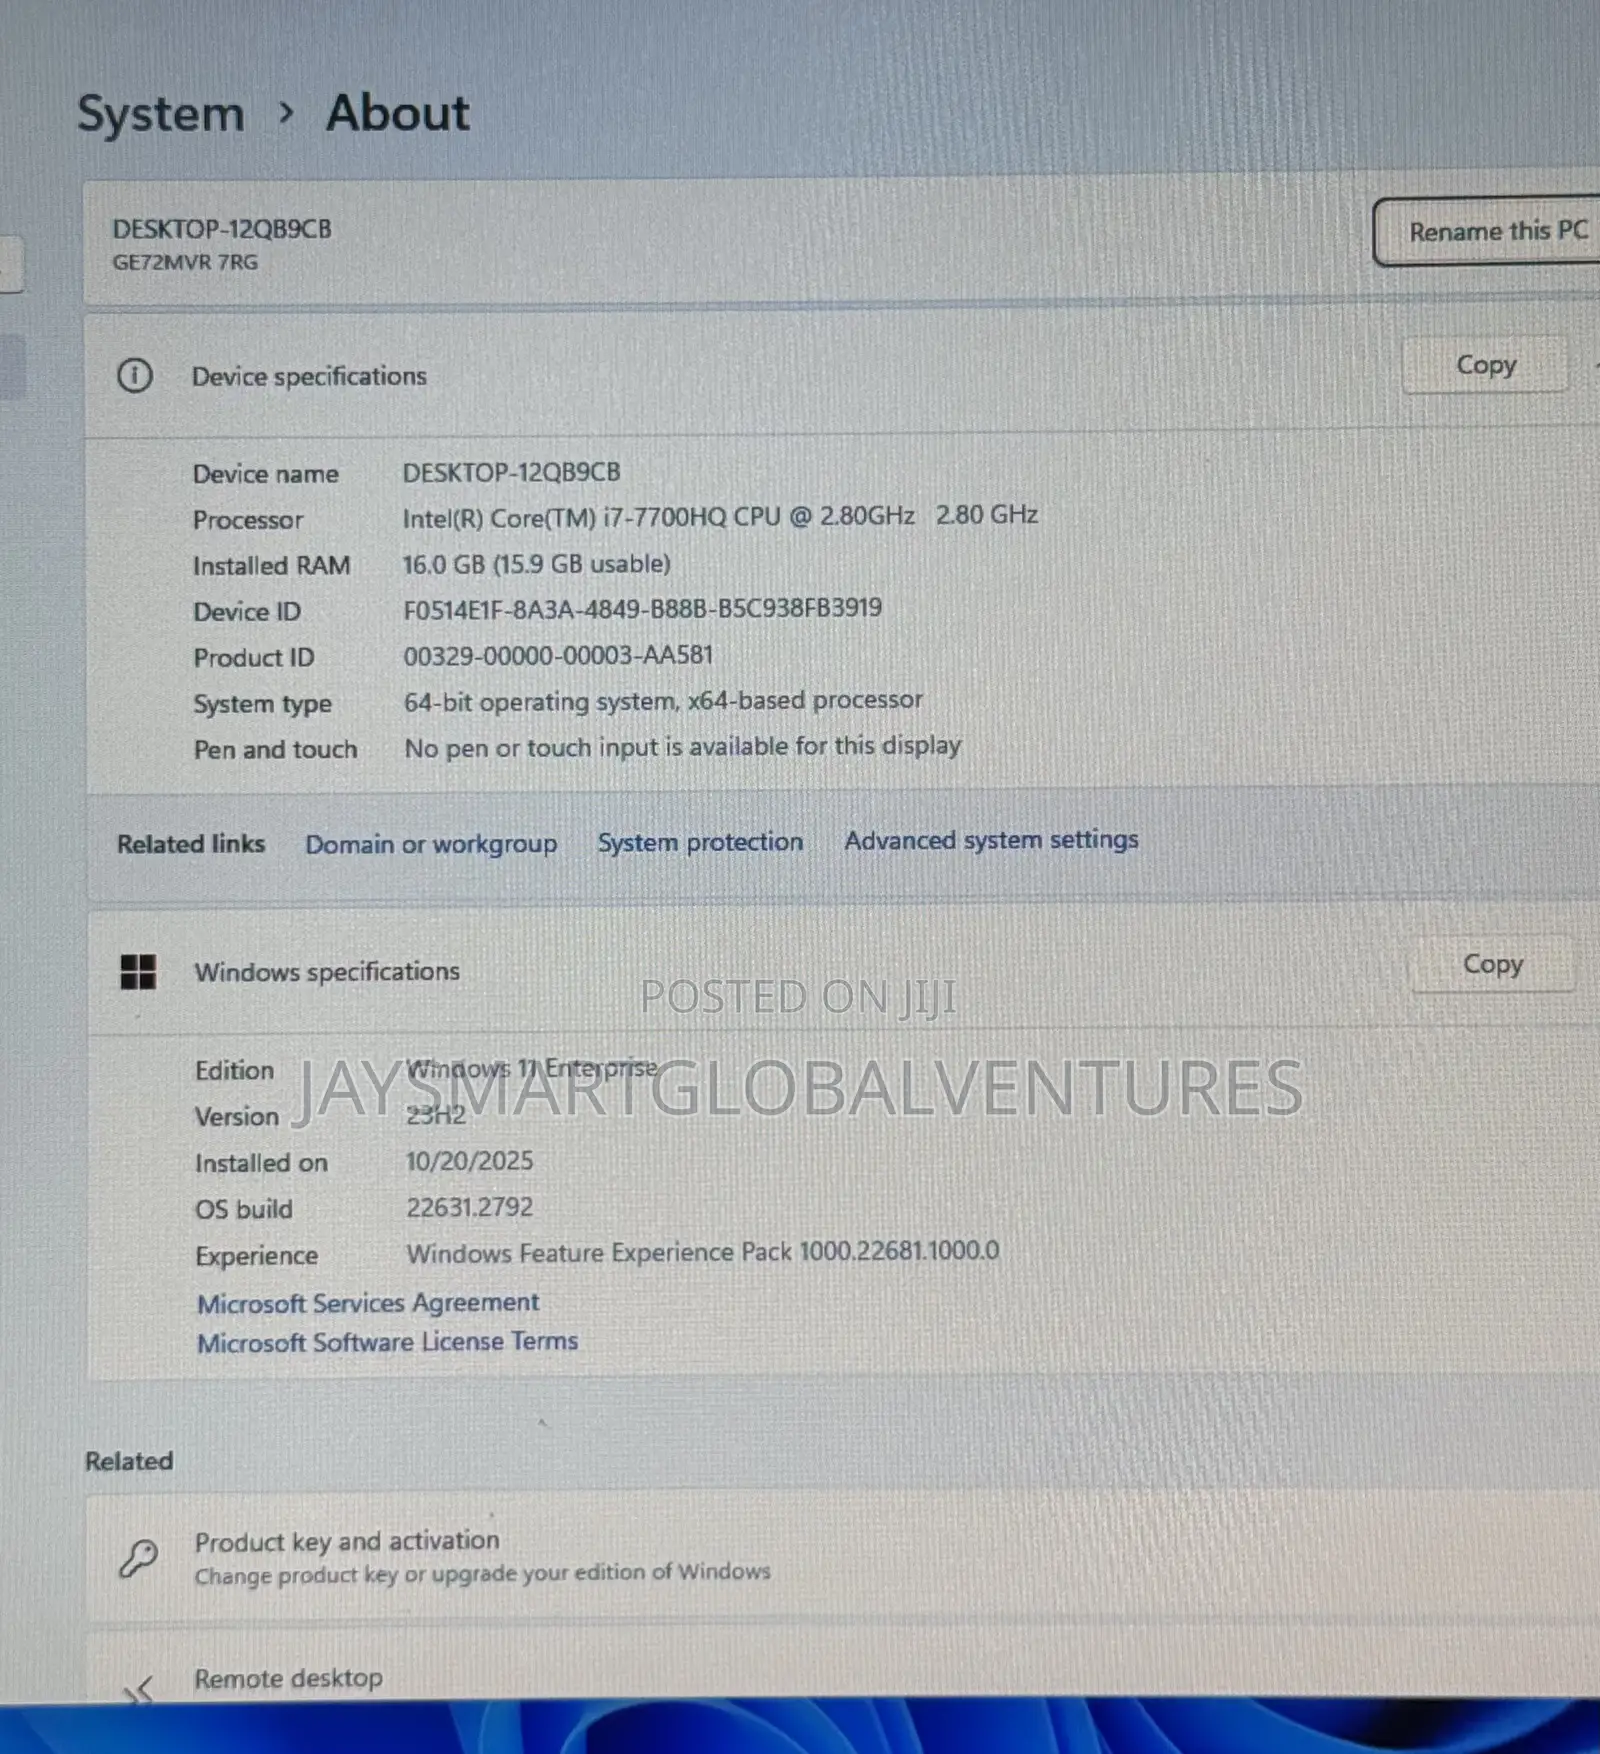Select the Installed on date 10/20/2025
The height and width of the screenshot is (1754, 1600).
point(469,1161)
